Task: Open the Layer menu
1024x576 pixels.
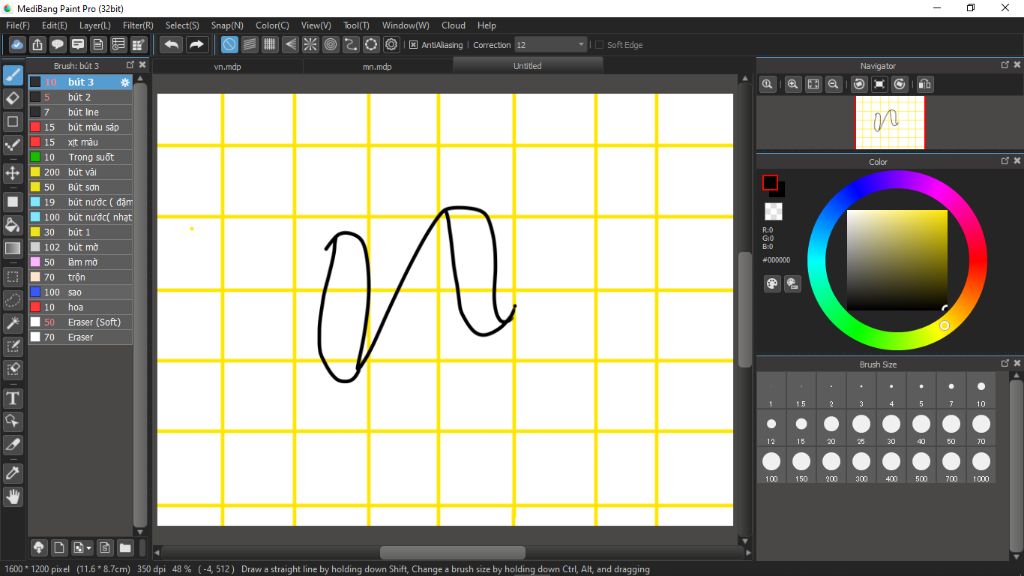Action: 95,25
